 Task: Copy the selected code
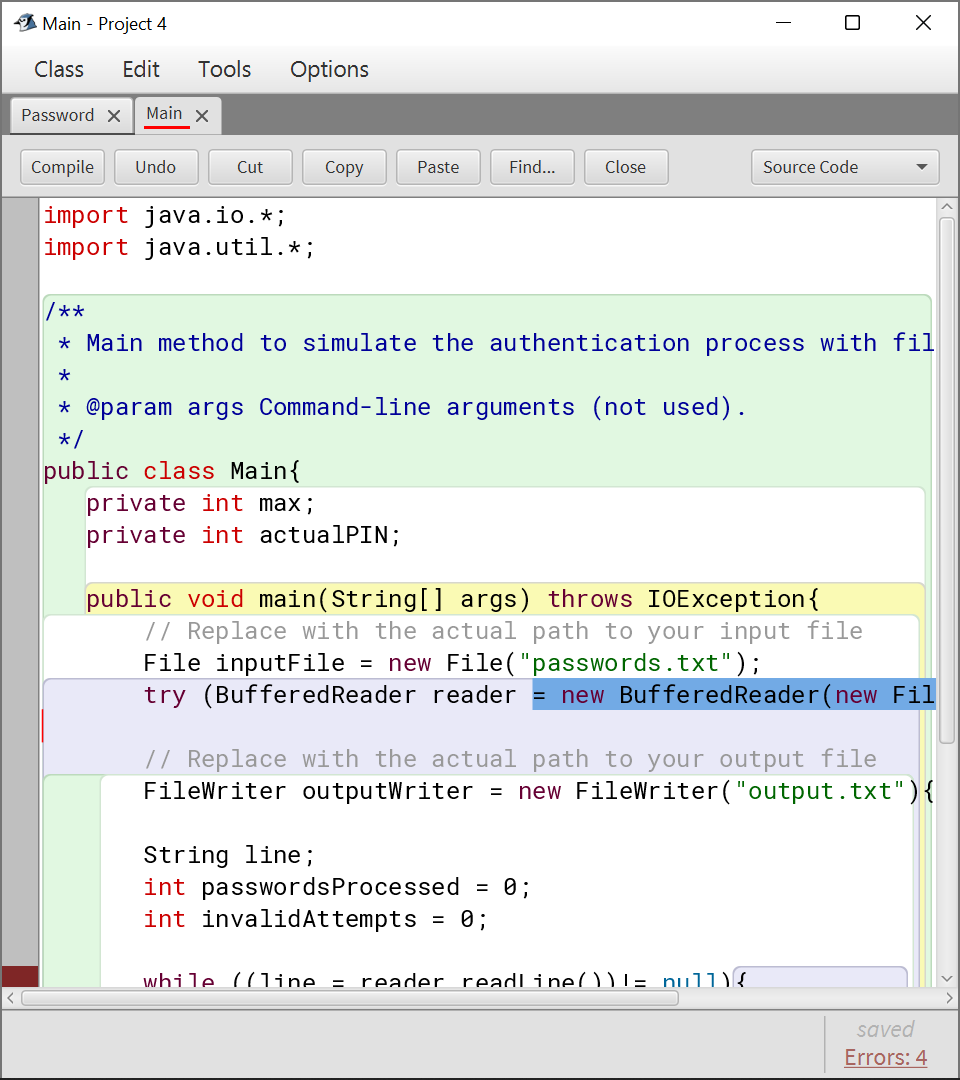click(x=344, y=167)
